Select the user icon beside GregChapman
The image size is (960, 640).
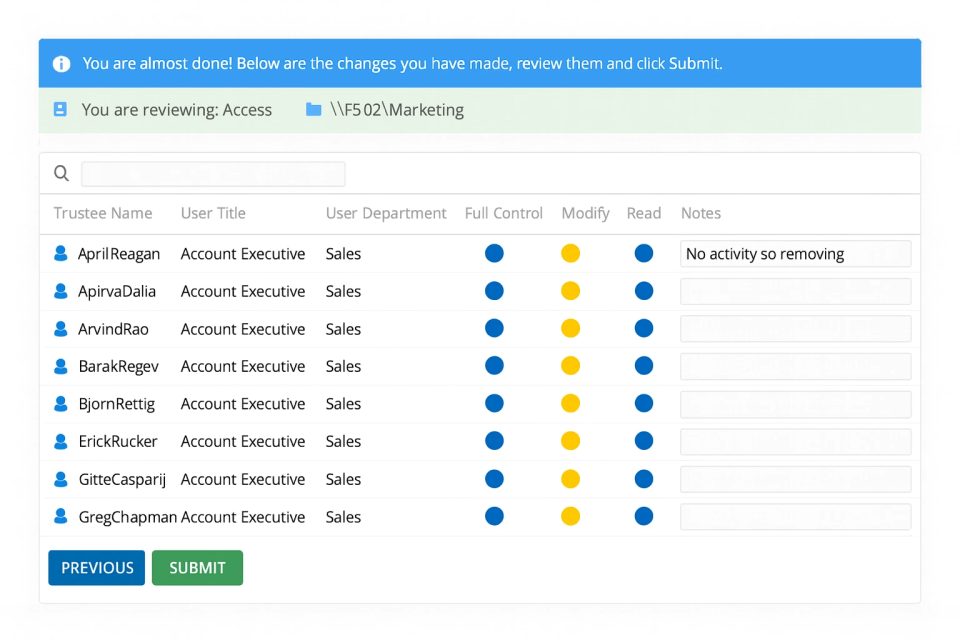[x=62, y=517]
